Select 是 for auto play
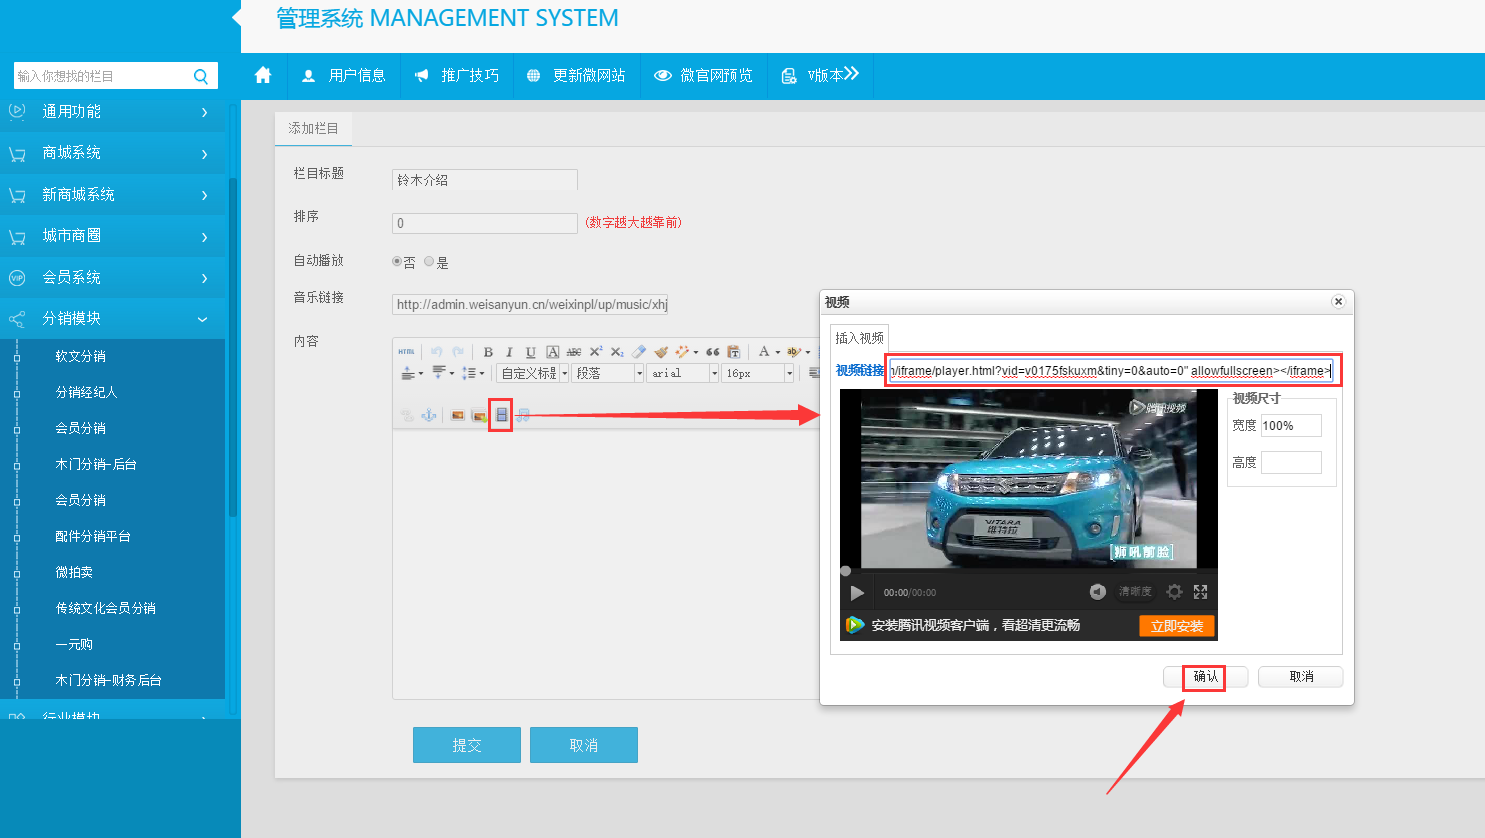The height and width of the screenshot is (838, 1485). [x=429, y=262]
